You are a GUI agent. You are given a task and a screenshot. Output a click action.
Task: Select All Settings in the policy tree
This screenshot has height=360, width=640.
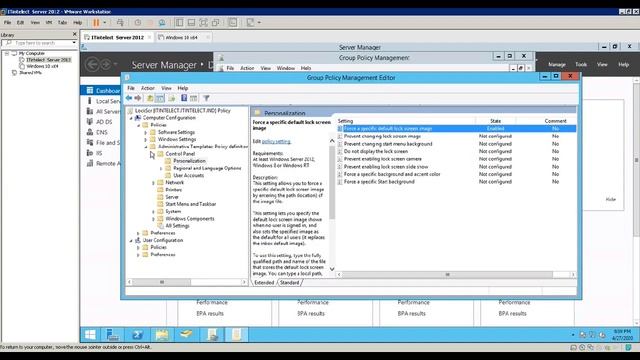177,226
